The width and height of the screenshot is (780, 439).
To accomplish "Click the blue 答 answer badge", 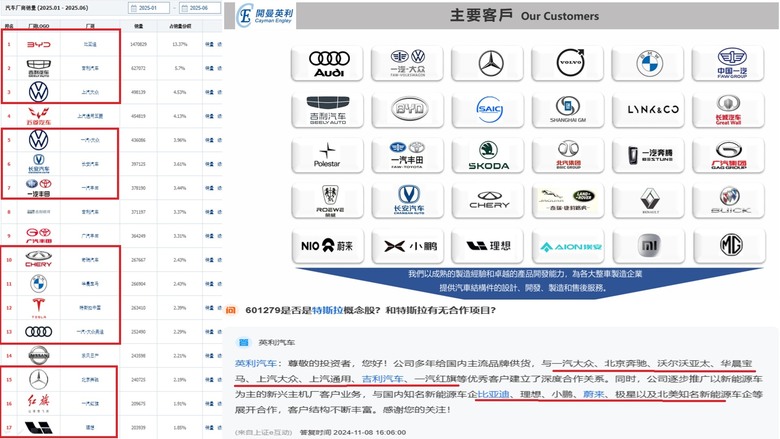I will pos(243,342).
